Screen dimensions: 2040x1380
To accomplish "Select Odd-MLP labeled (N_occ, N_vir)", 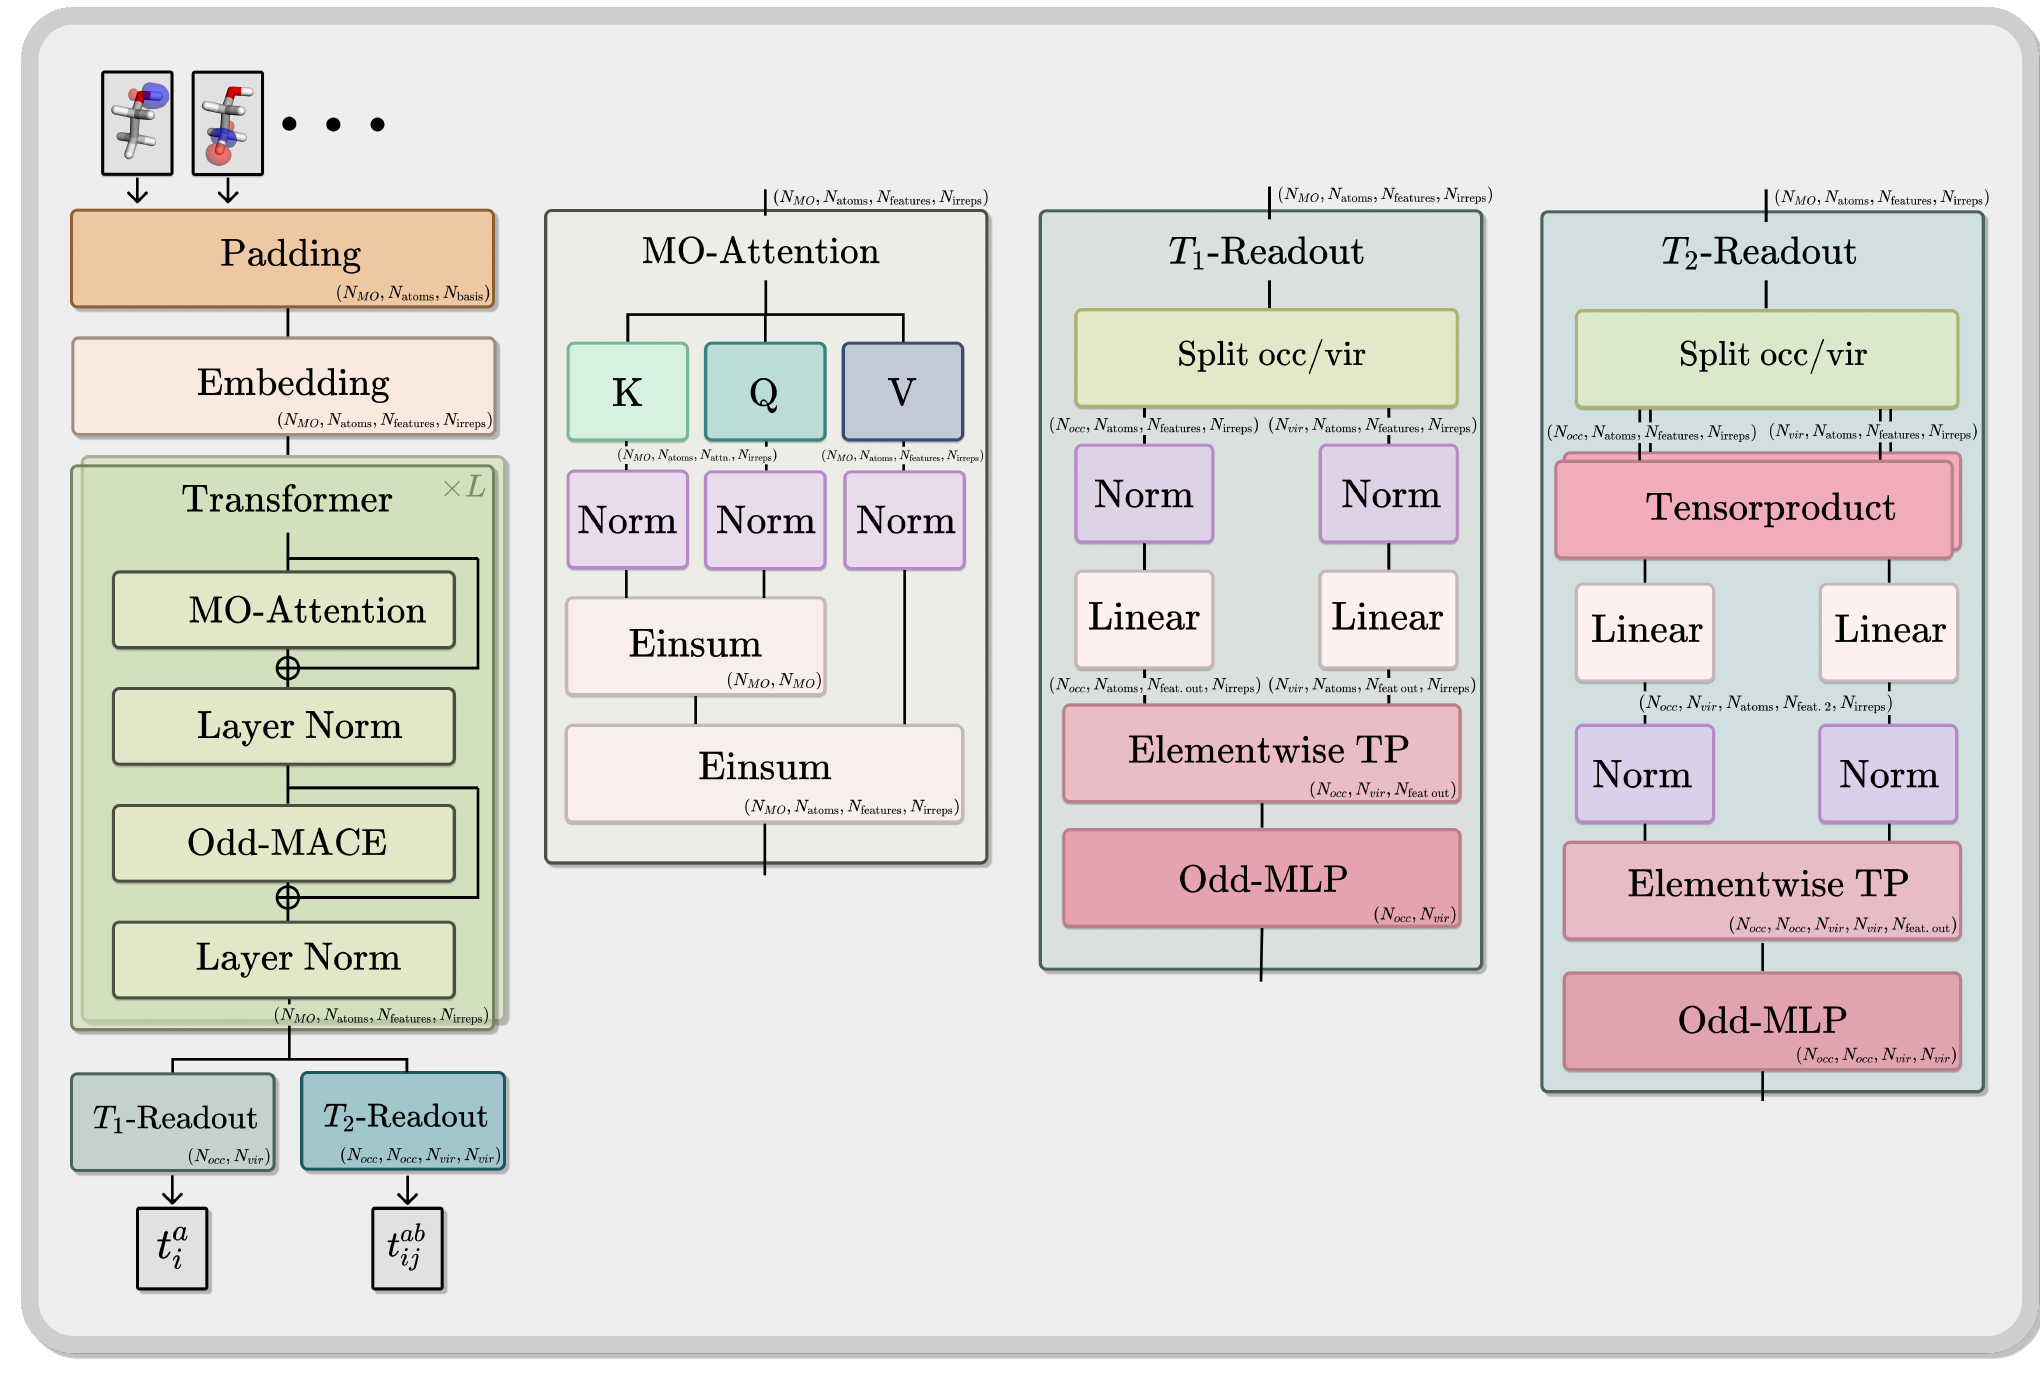I will [1262, 878].
